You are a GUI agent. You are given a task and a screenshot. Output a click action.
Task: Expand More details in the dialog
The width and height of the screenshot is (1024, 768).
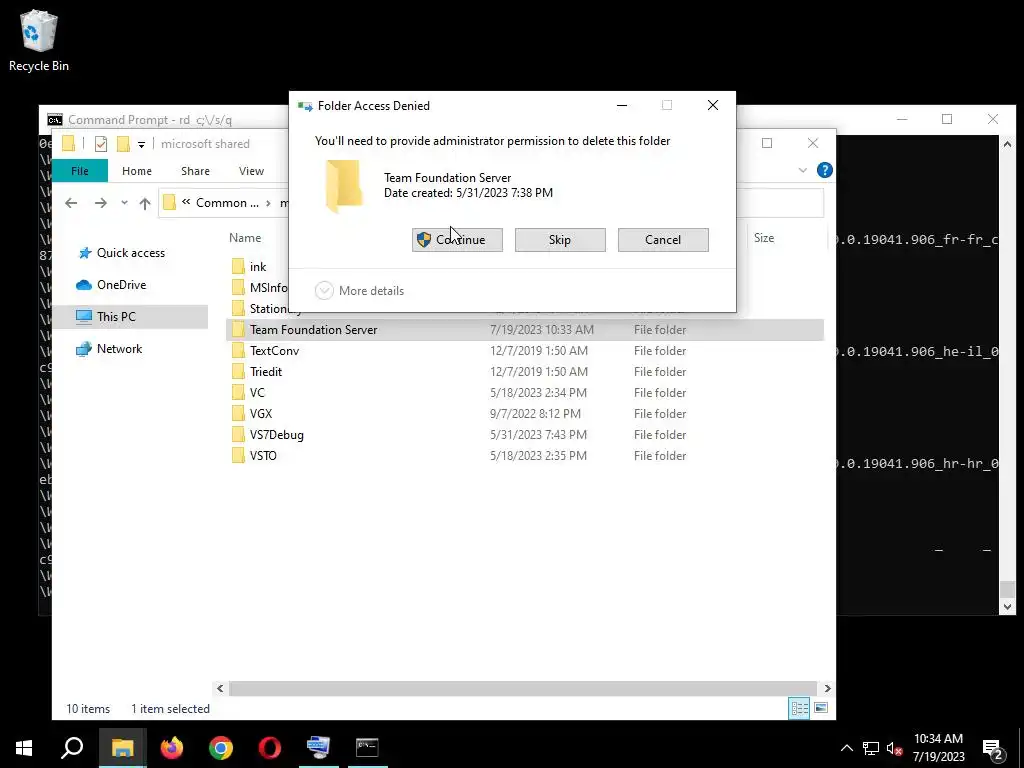click(360, 291)
